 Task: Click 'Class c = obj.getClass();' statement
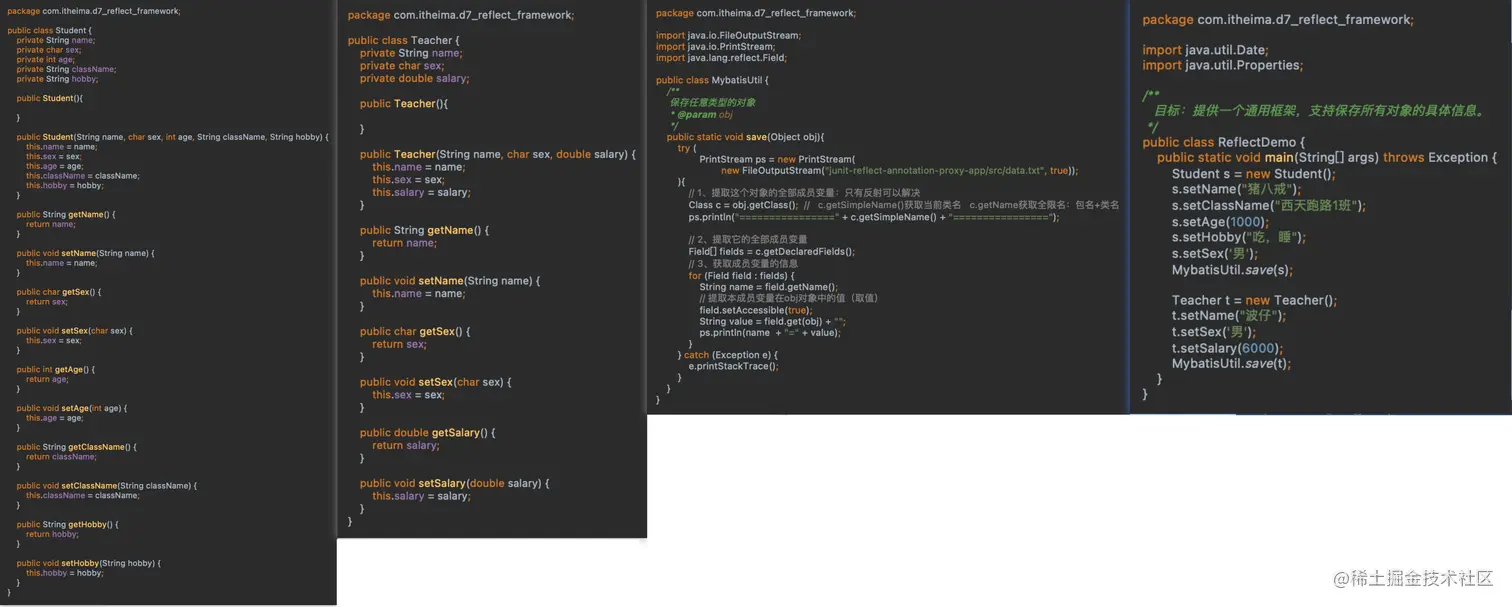(x=742, y=205)
